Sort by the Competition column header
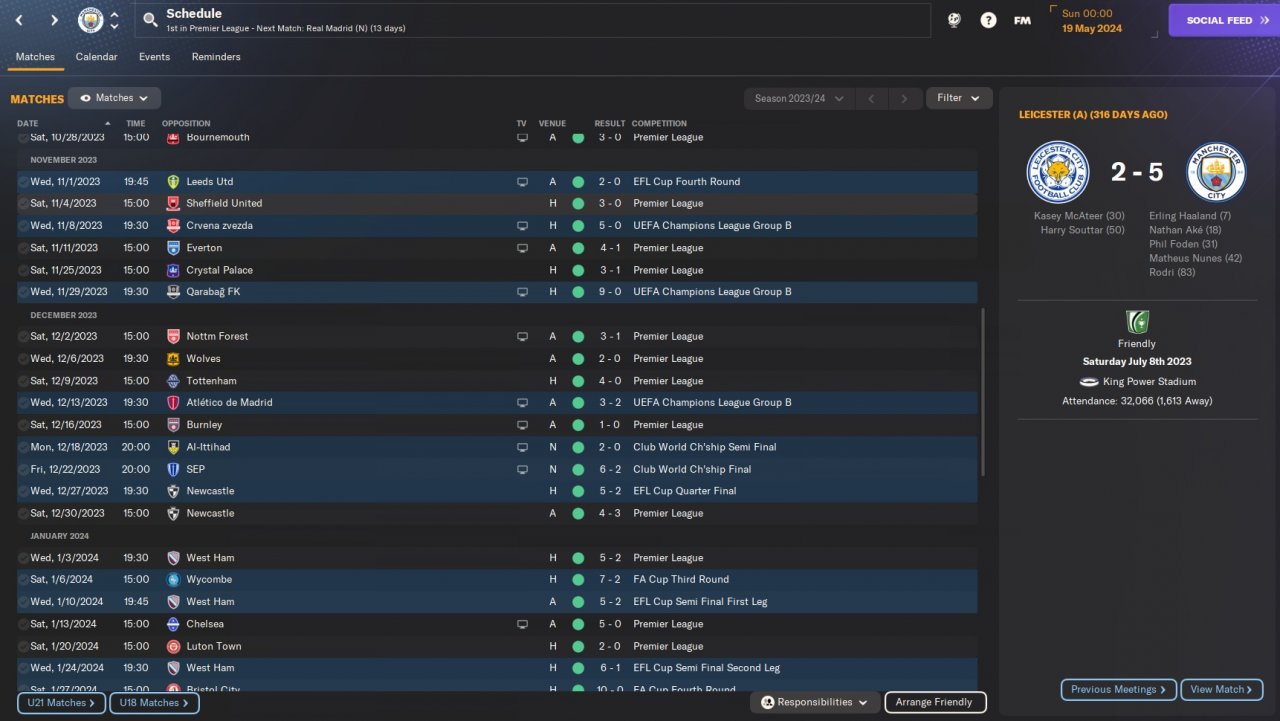 click(659, 124)
